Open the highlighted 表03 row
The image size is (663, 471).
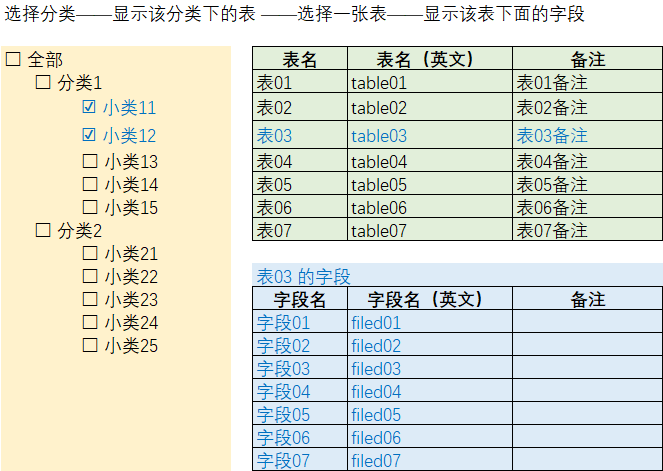click(x=275, y=136)
